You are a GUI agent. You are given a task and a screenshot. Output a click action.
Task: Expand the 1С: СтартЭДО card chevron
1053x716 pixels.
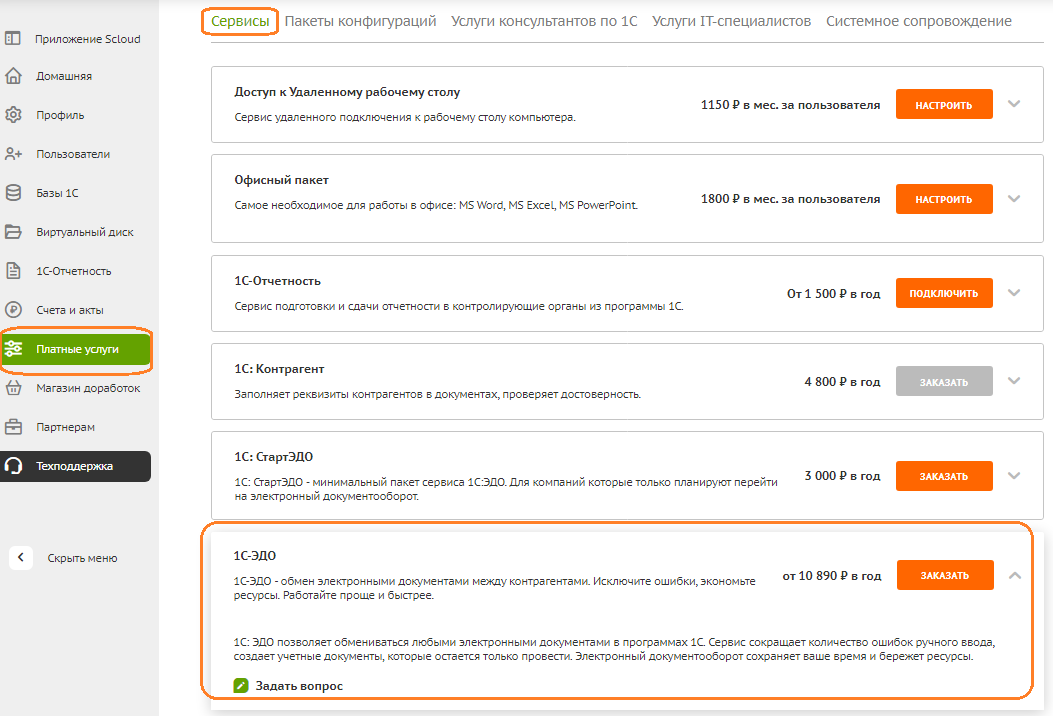click(x=1014, y=476)
